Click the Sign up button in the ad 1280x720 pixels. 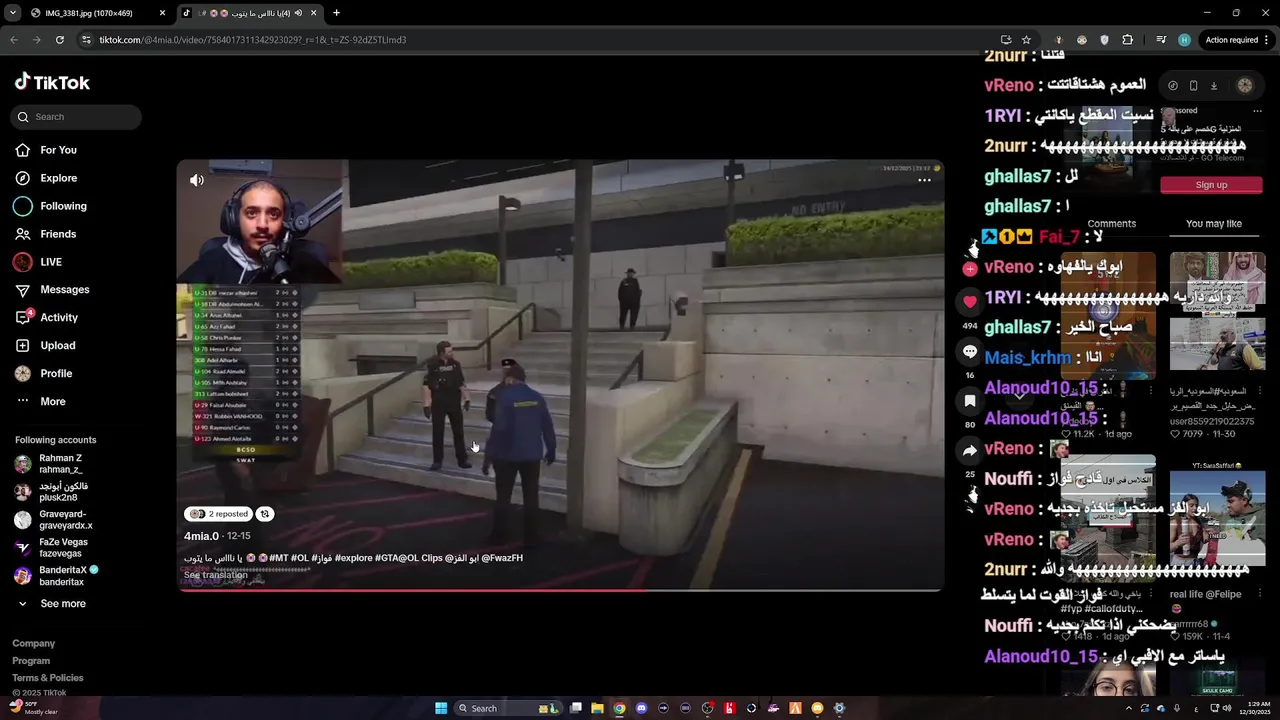(x=1211, y=185)
